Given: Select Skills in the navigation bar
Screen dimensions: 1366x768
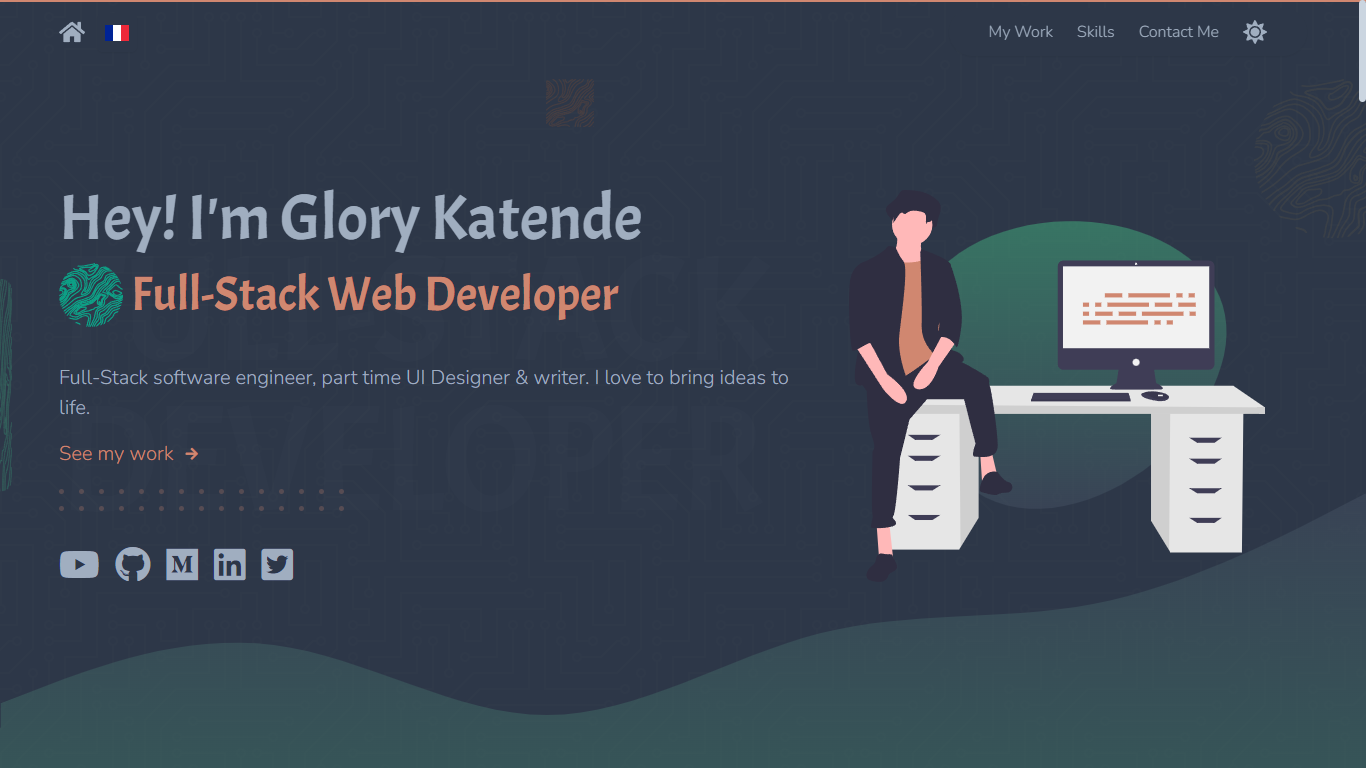Looking at the screenshot, I should (1095, 32).
